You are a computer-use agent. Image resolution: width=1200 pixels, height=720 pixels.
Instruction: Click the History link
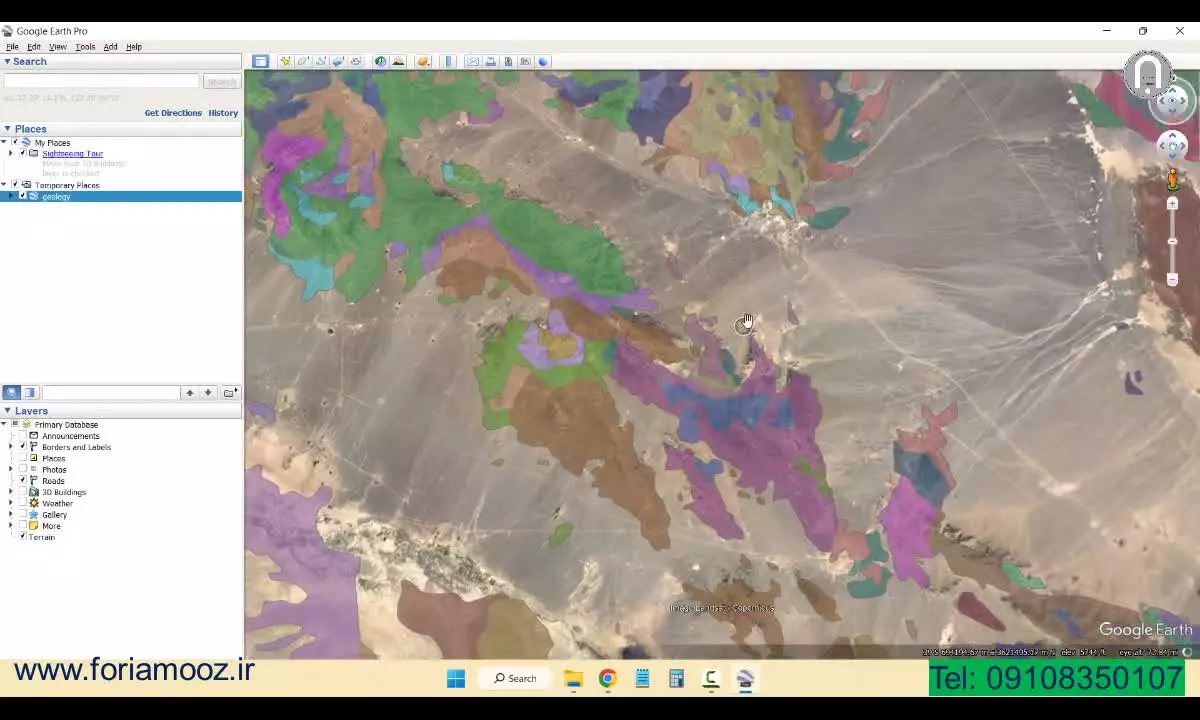pos(223,113)
